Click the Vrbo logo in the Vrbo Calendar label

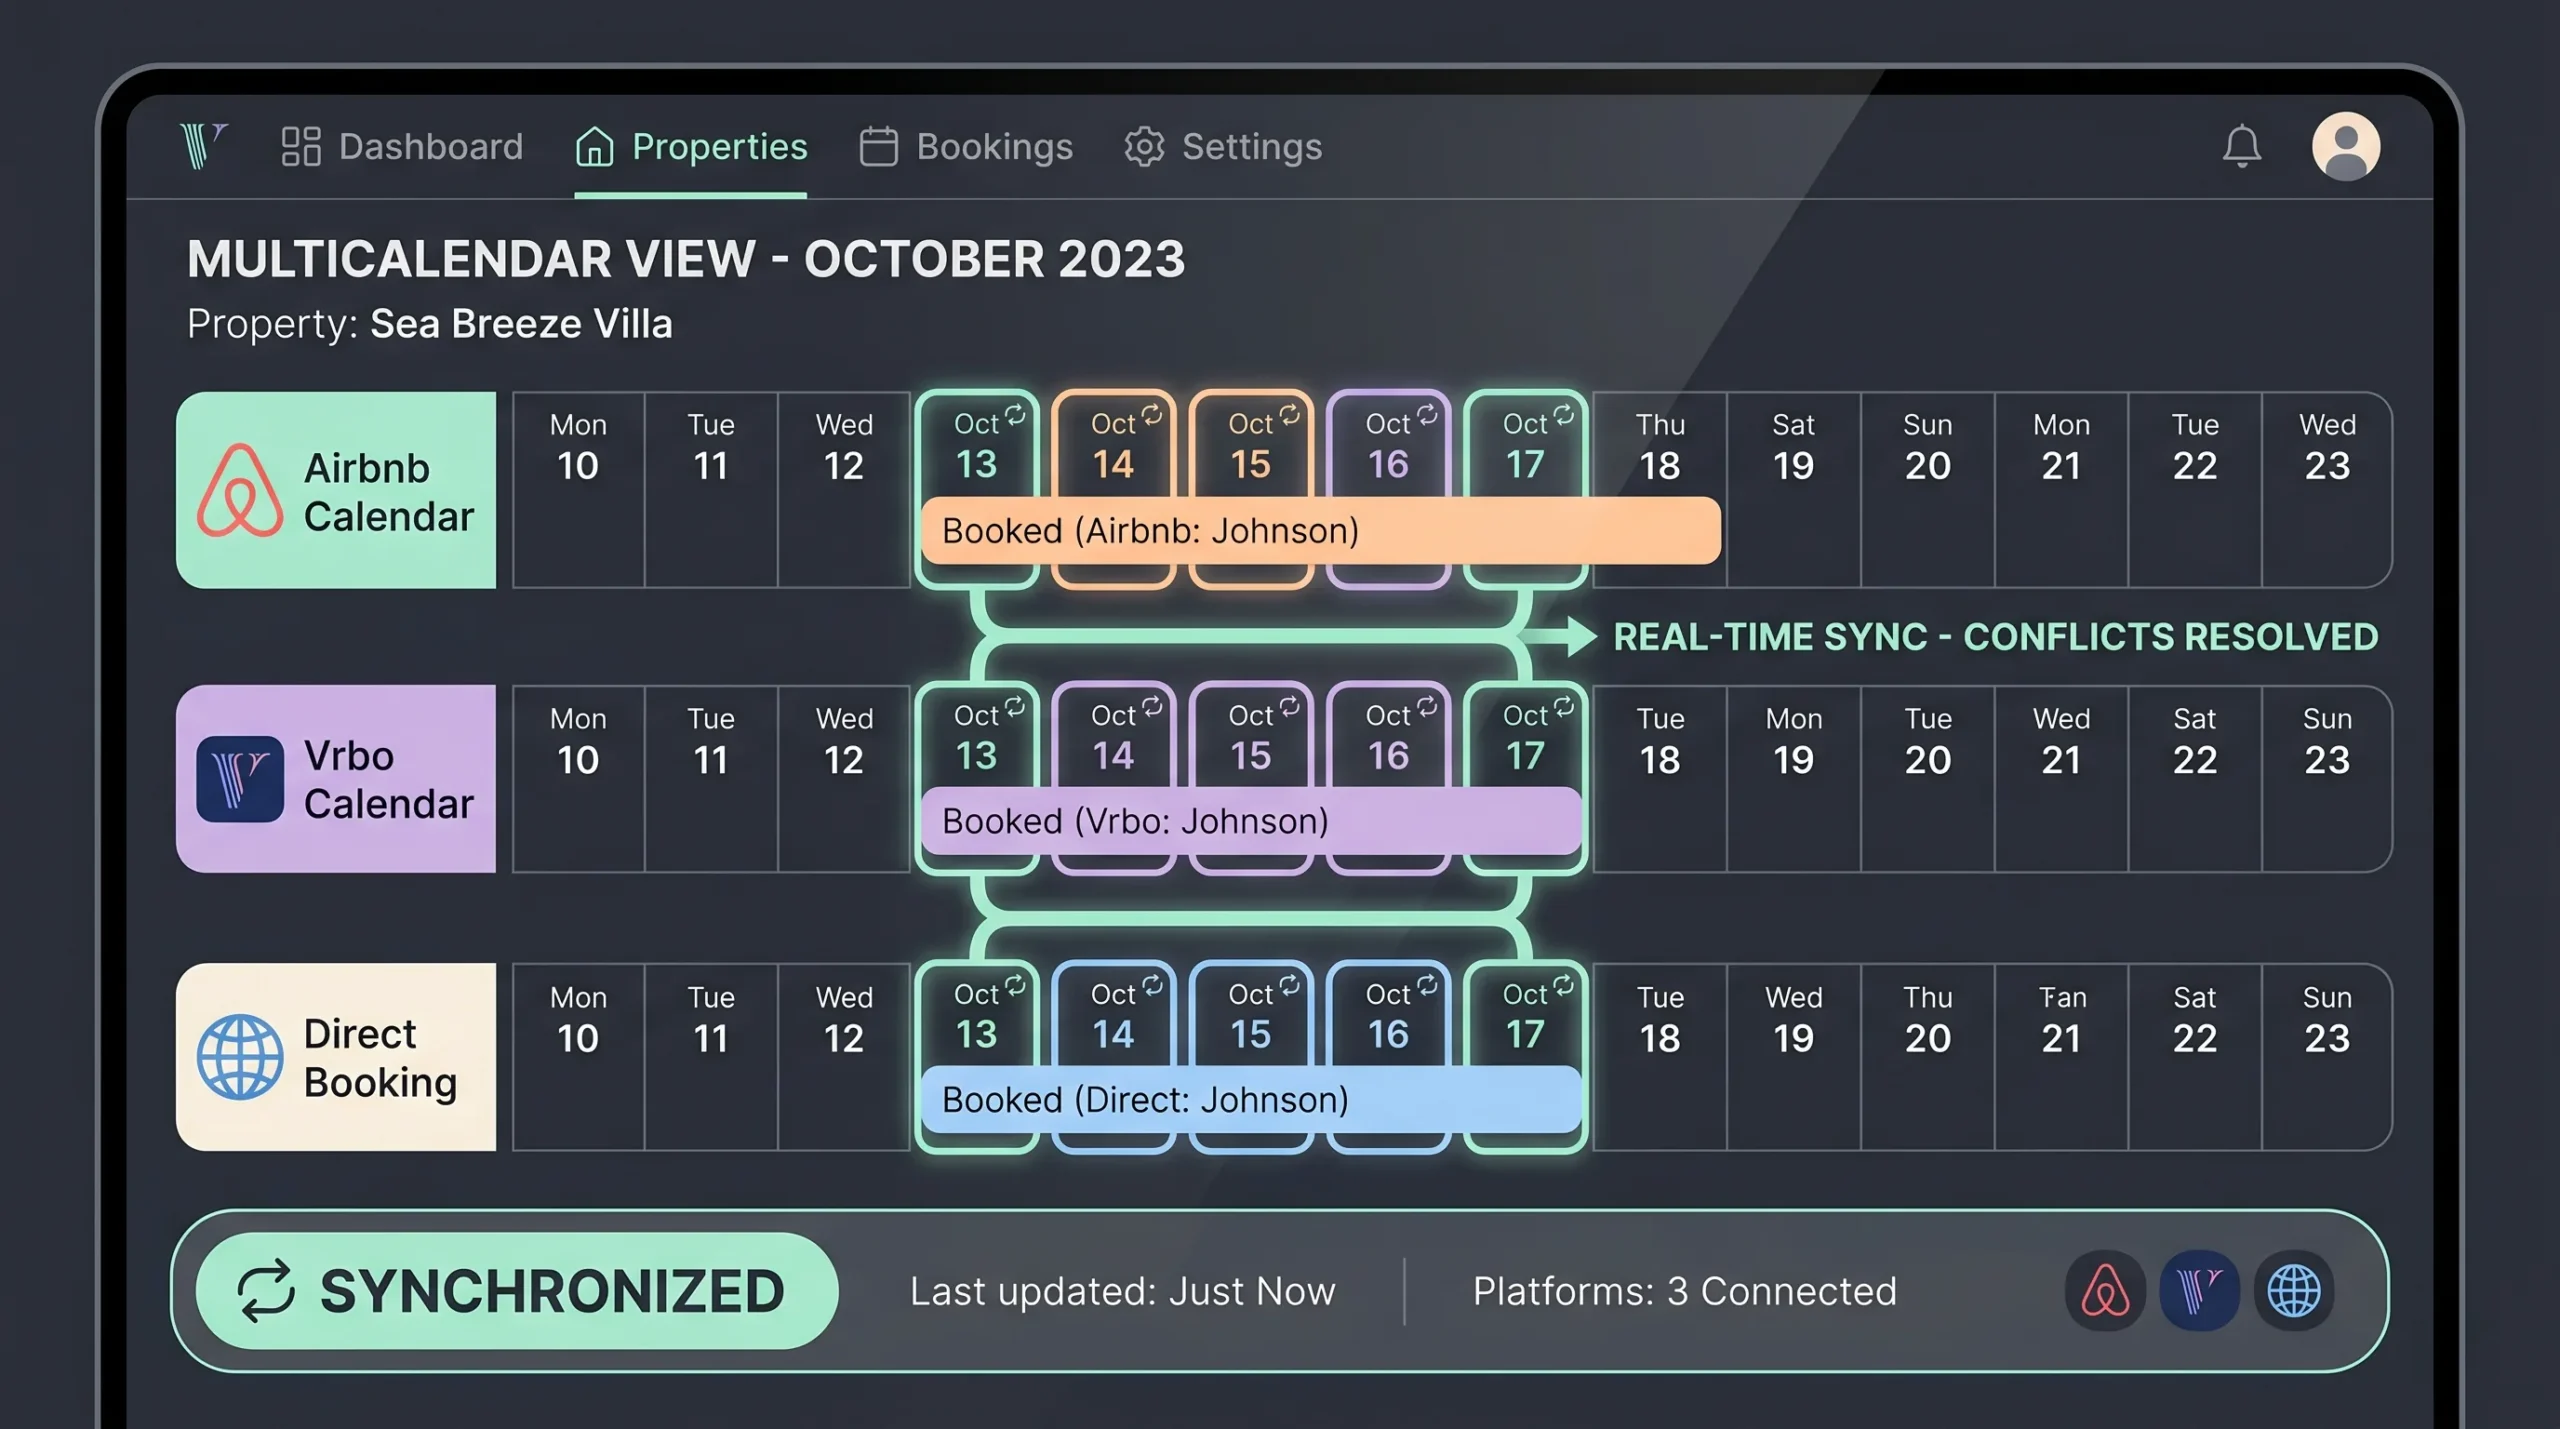[x=240, y=779]
